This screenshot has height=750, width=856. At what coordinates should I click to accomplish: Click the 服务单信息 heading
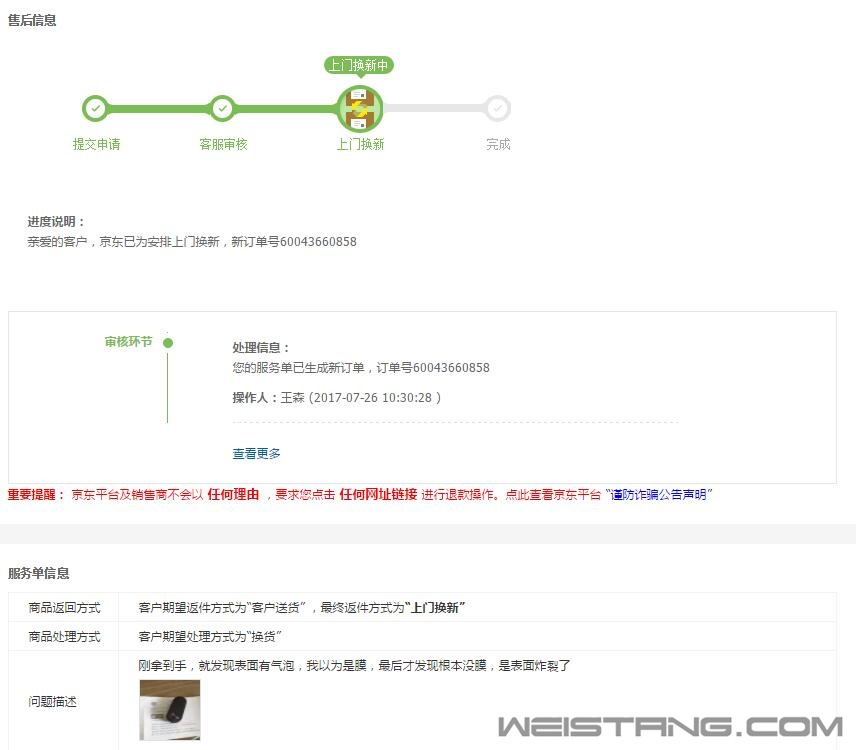[x=38, y=573]
